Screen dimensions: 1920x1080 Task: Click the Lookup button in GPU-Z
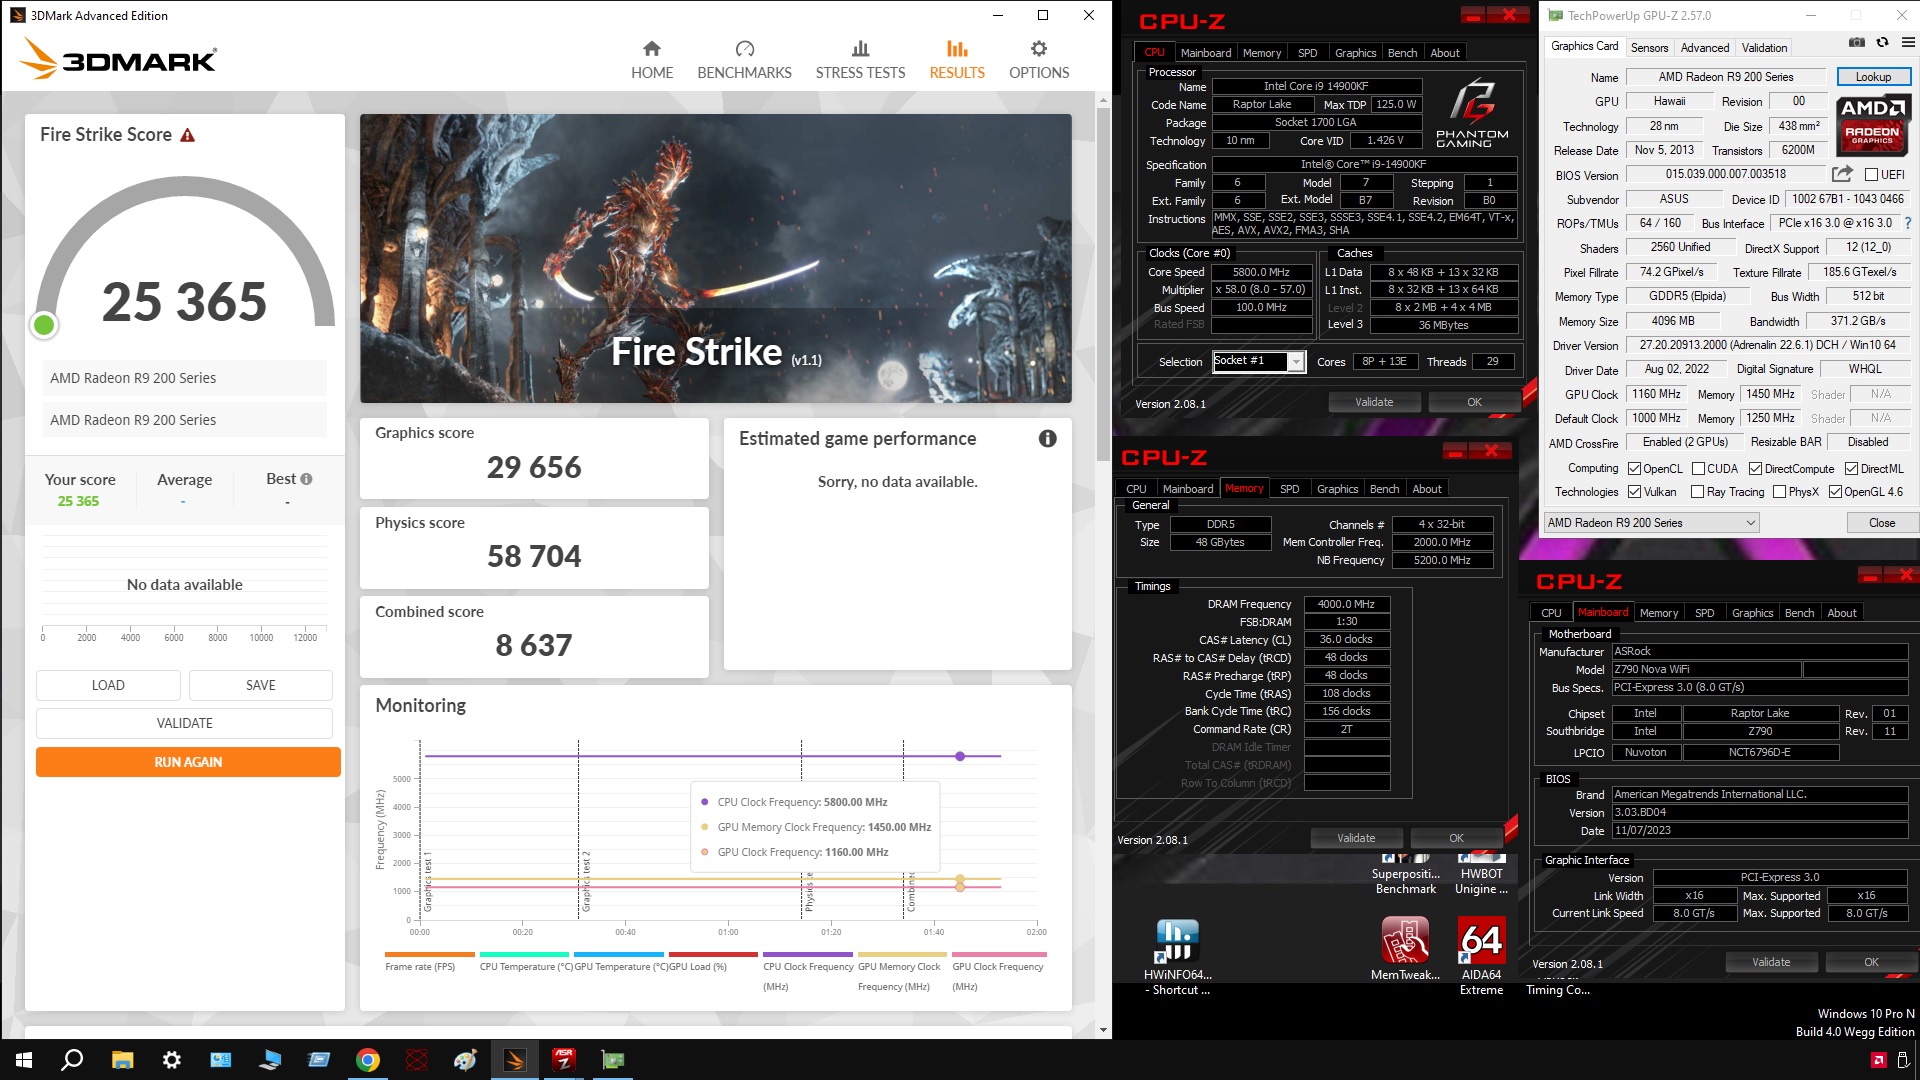pyautogui.click(x=1873, y=77)
